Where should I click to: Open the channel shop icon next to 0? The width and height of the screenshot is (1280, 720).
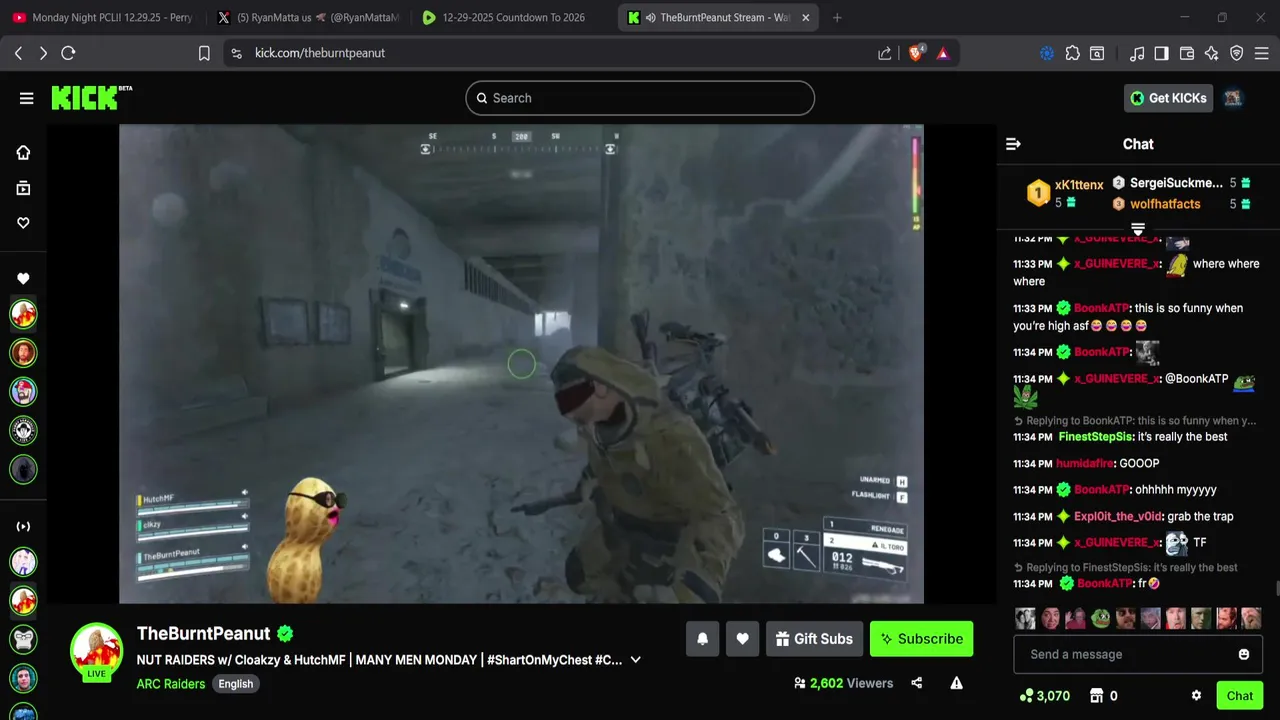tap(1096, 696)
